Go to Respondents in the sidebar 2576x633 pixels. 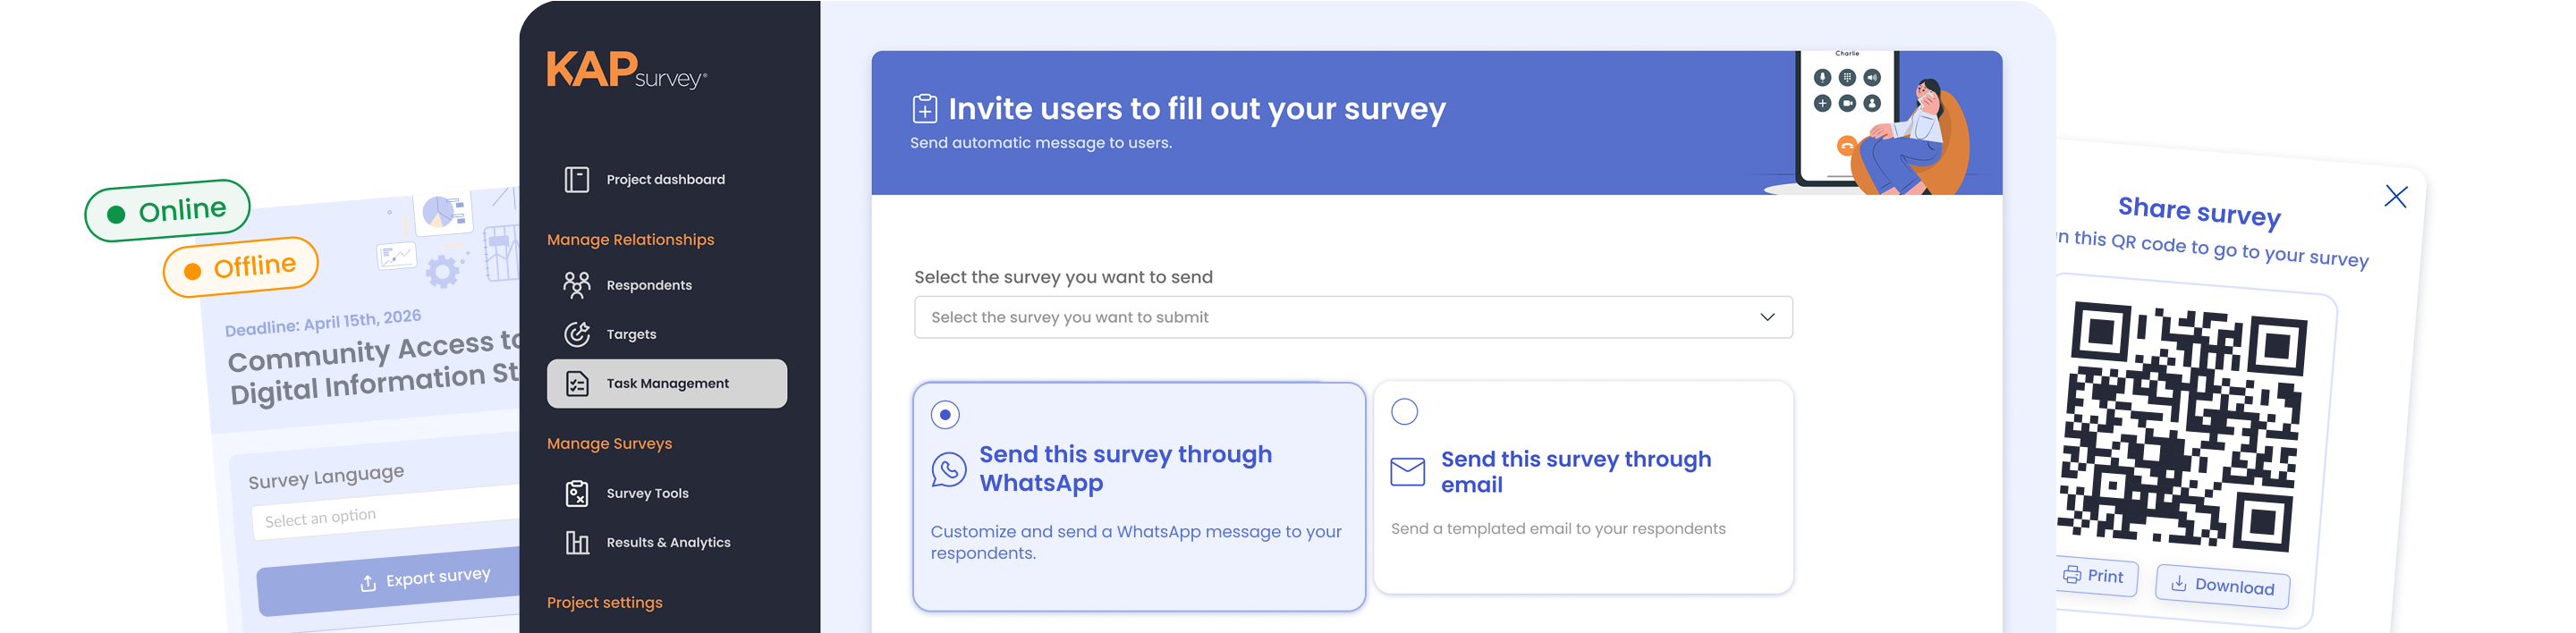649,286
